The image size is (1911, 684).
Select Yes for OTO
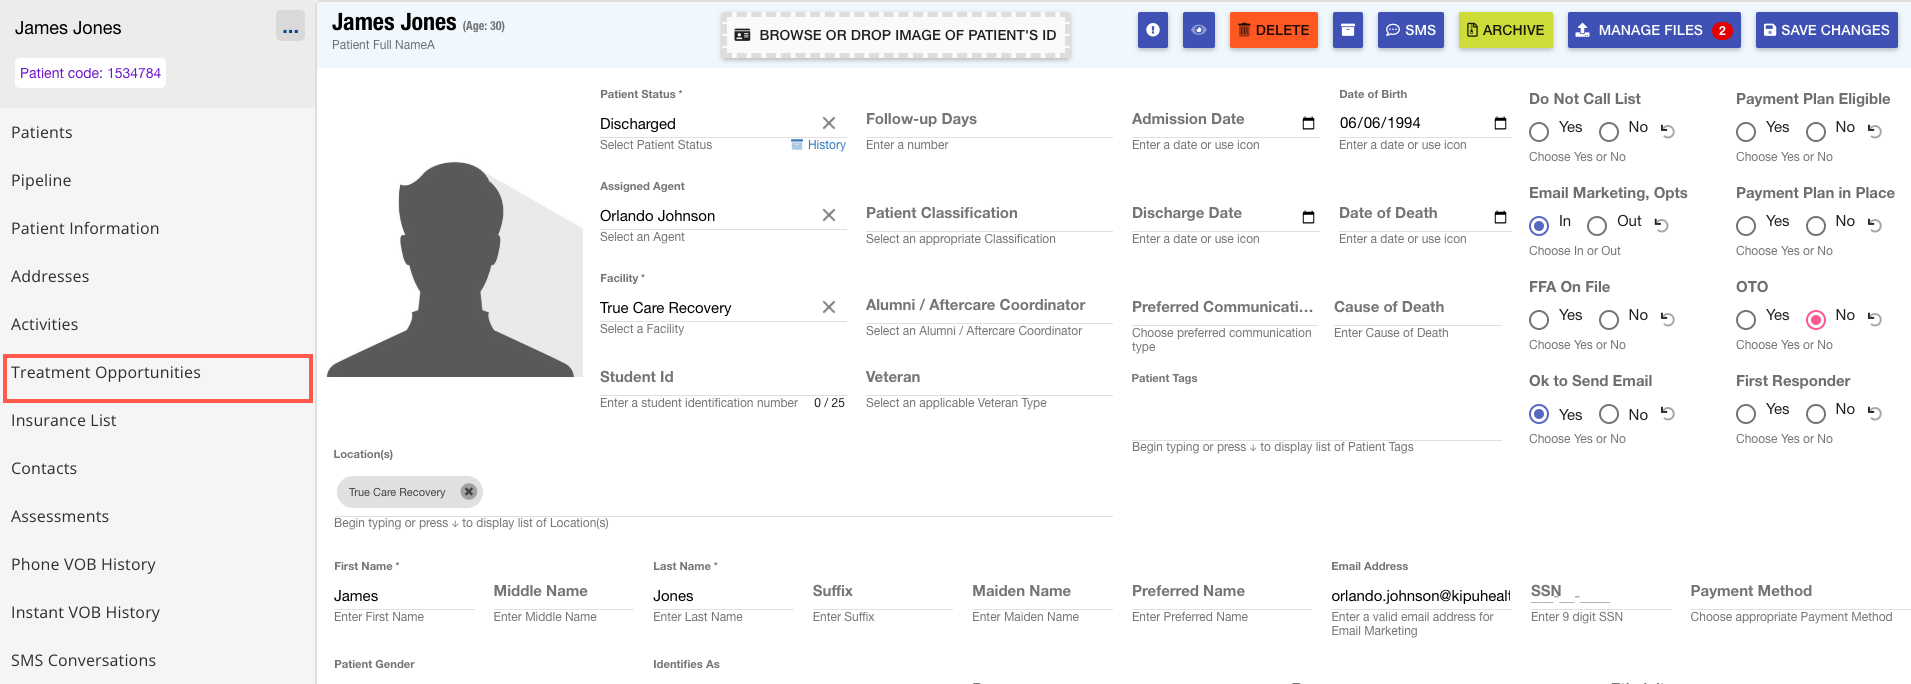(1746, 320)
